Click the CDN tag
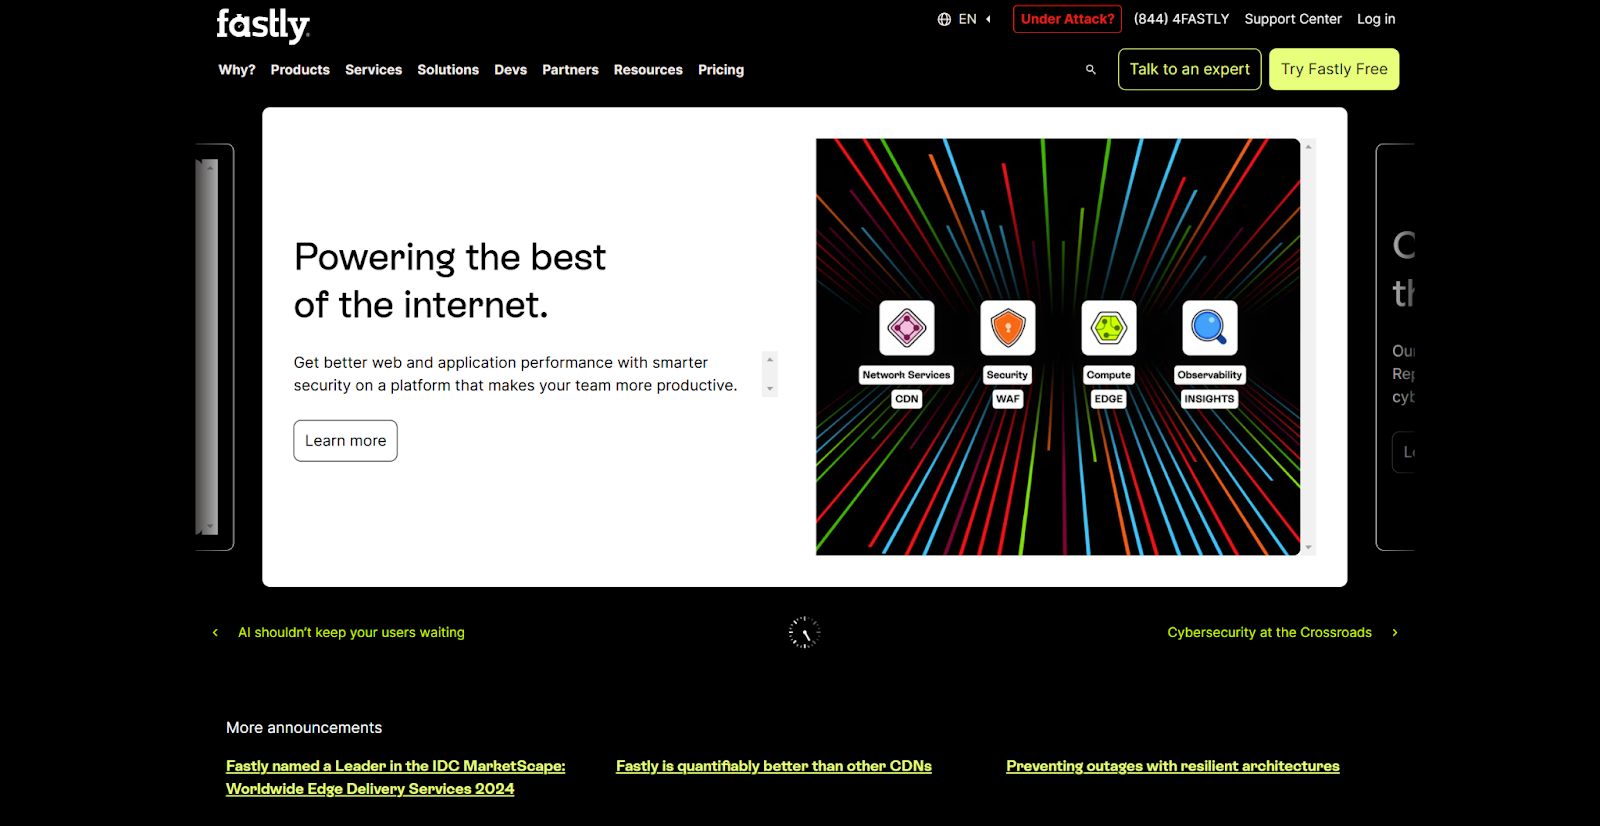Image resolution: width=1600 pixels, height=826 pixels. pyautogui.click(x=907, y=399)
